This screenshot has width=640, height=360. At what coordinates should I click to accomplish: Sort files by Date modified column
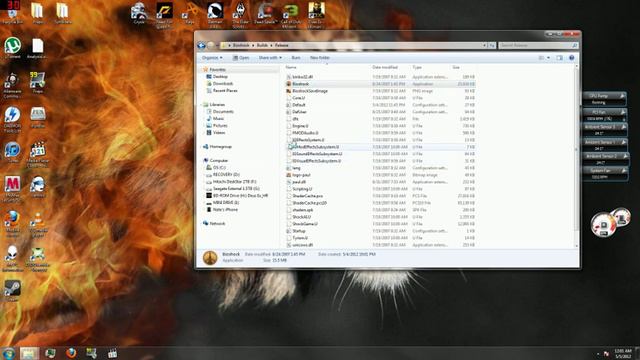coord(384,67)
